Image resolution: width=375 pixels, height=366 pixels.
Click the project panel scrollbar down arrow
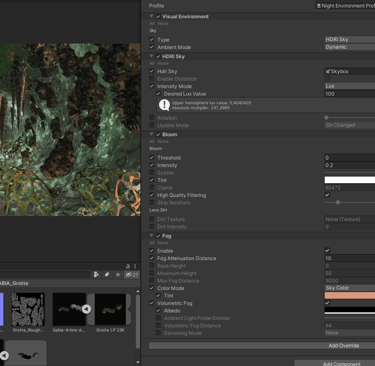[138, 362]
